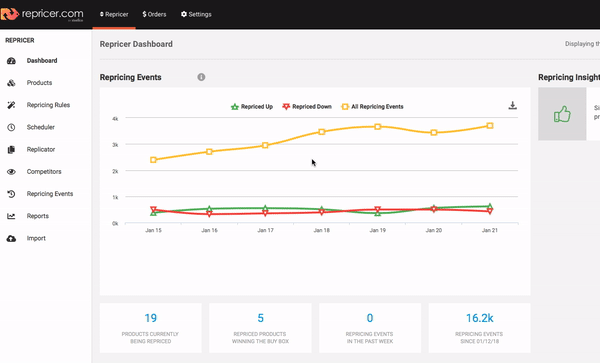Click the Dashboard gauge icon in sidebar
600x363 pixels.
coord(11,61)
